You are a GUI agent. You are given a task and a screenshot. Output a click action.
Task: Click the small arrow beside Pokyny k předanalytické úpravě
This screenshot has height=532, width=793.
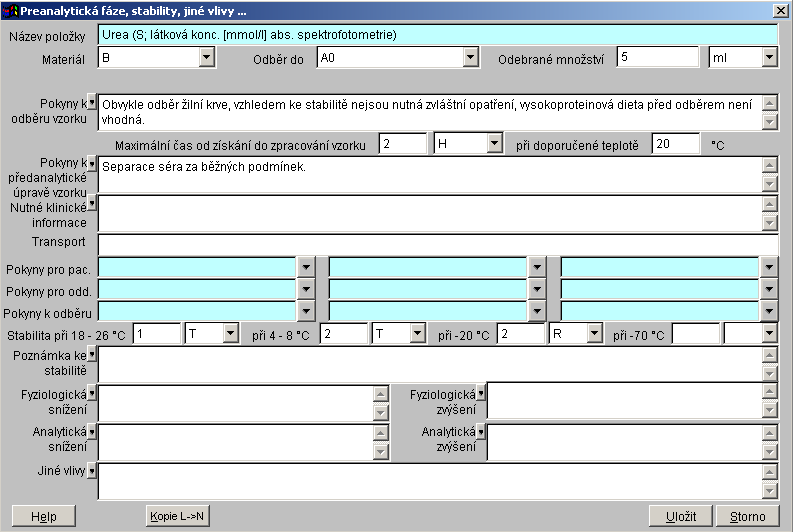(x=92, y=162)
